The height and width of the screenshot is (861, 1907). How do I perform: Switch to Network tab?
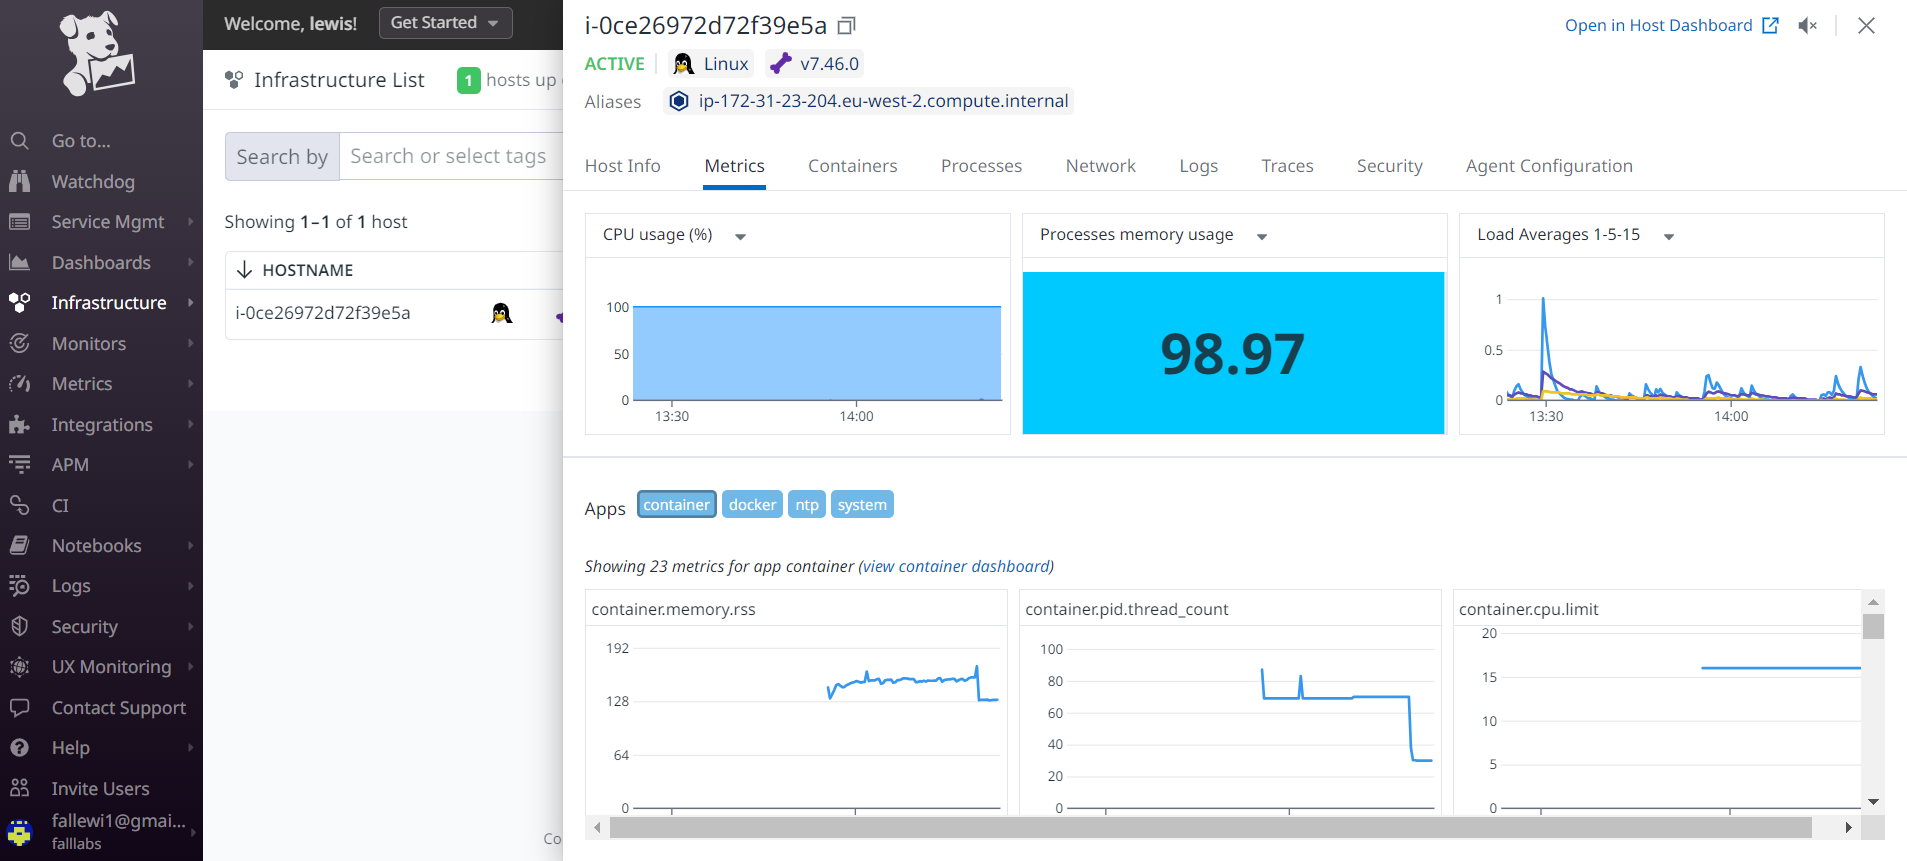click(x=1100, y=166)
